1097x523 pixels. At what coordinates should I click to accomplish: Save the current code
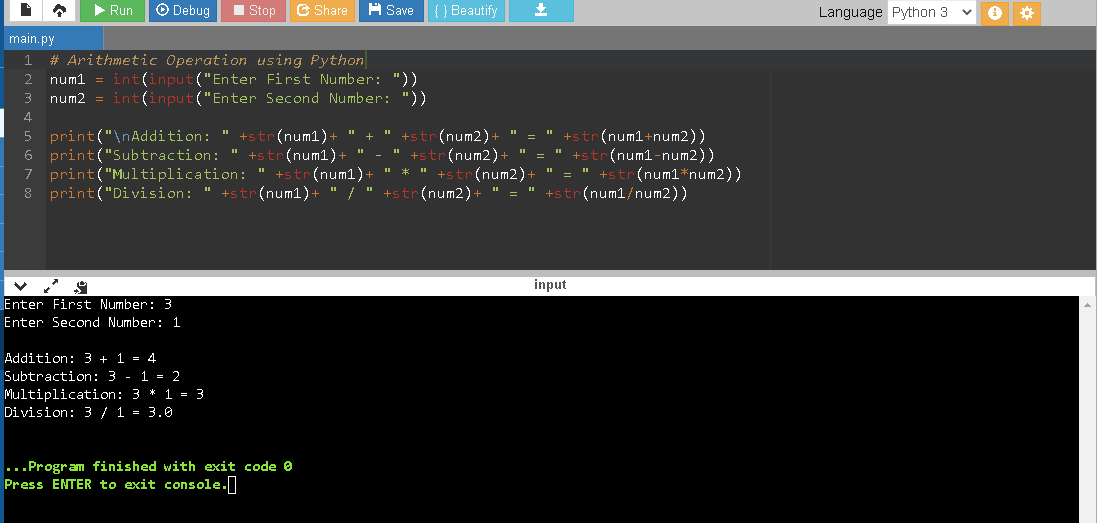[x=391, y=10]
